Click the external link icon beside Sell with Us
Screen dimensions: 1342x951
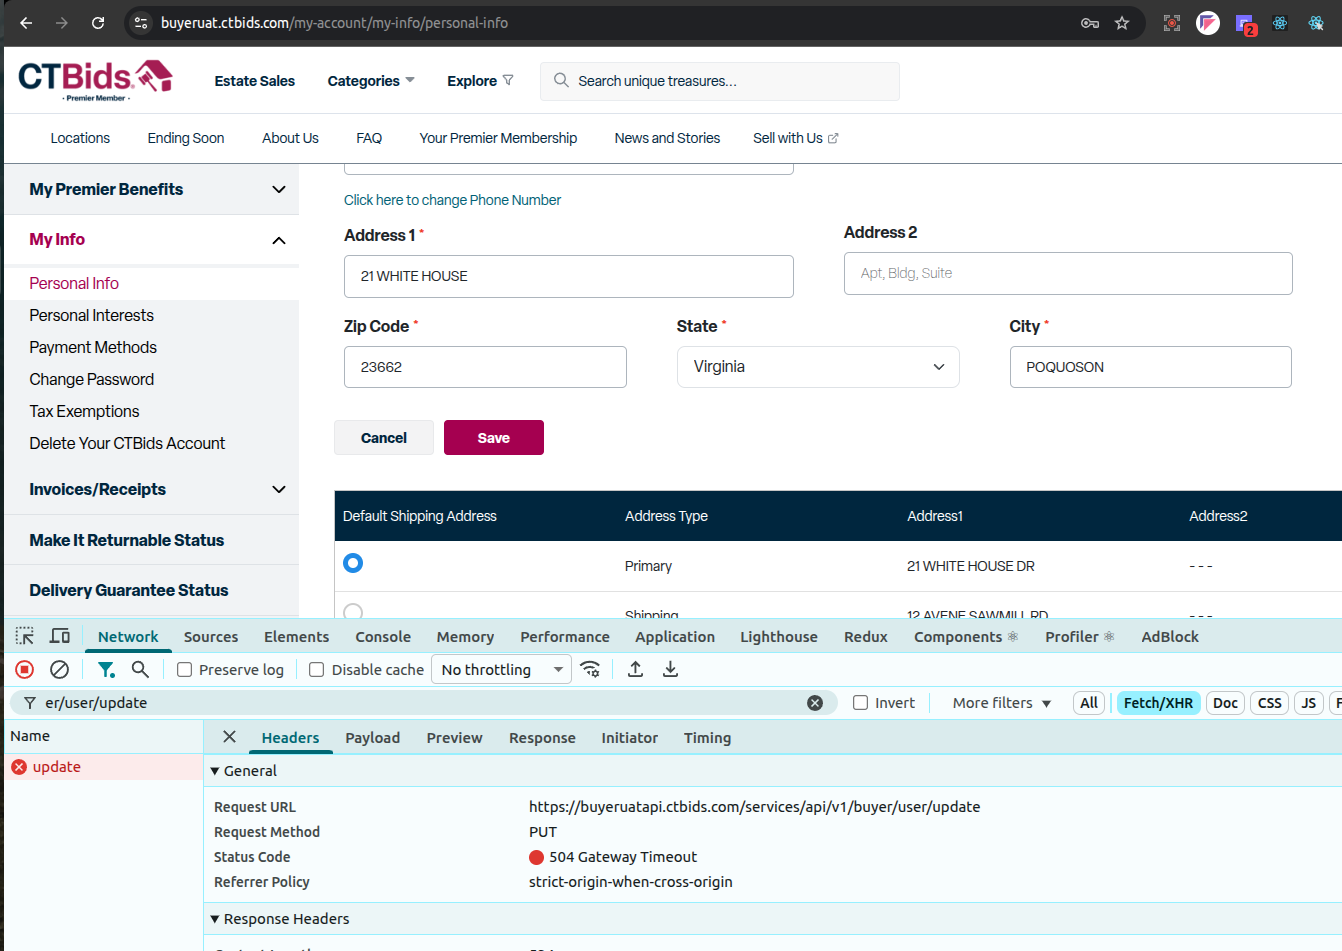coord(833,138)
